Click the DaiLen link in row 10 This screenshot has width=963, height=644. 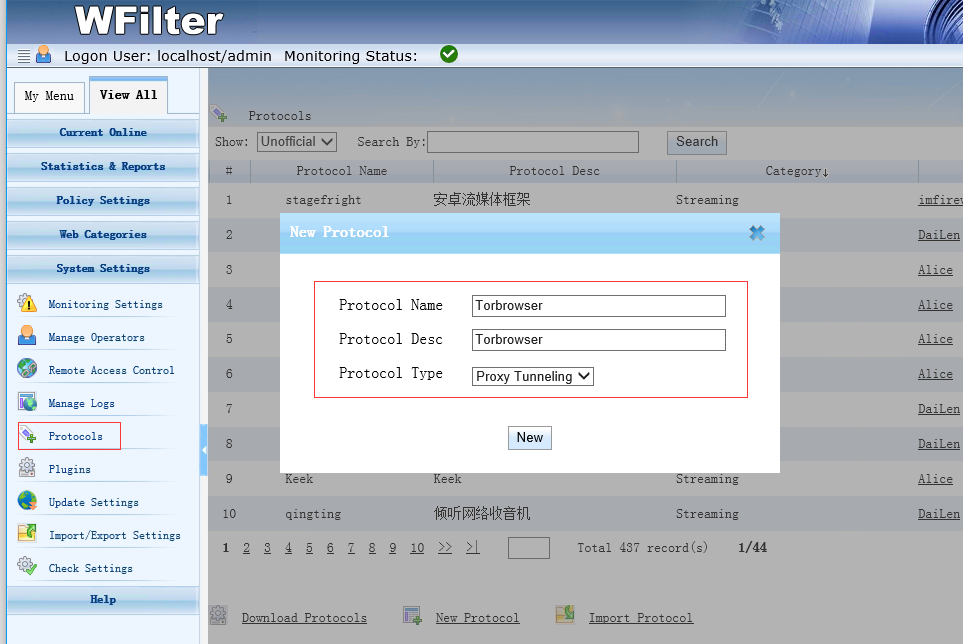point(938,514)
